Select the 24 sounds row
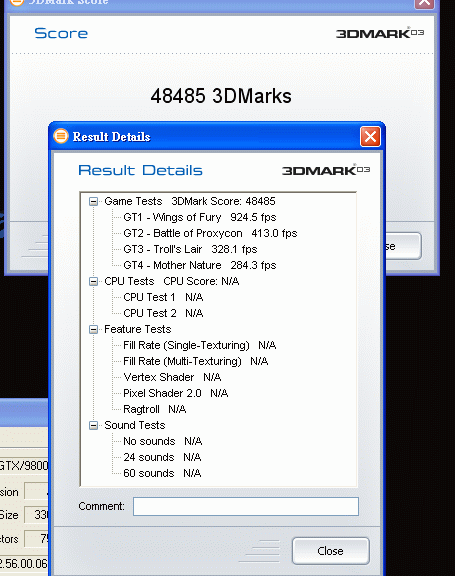 point(162,457)
